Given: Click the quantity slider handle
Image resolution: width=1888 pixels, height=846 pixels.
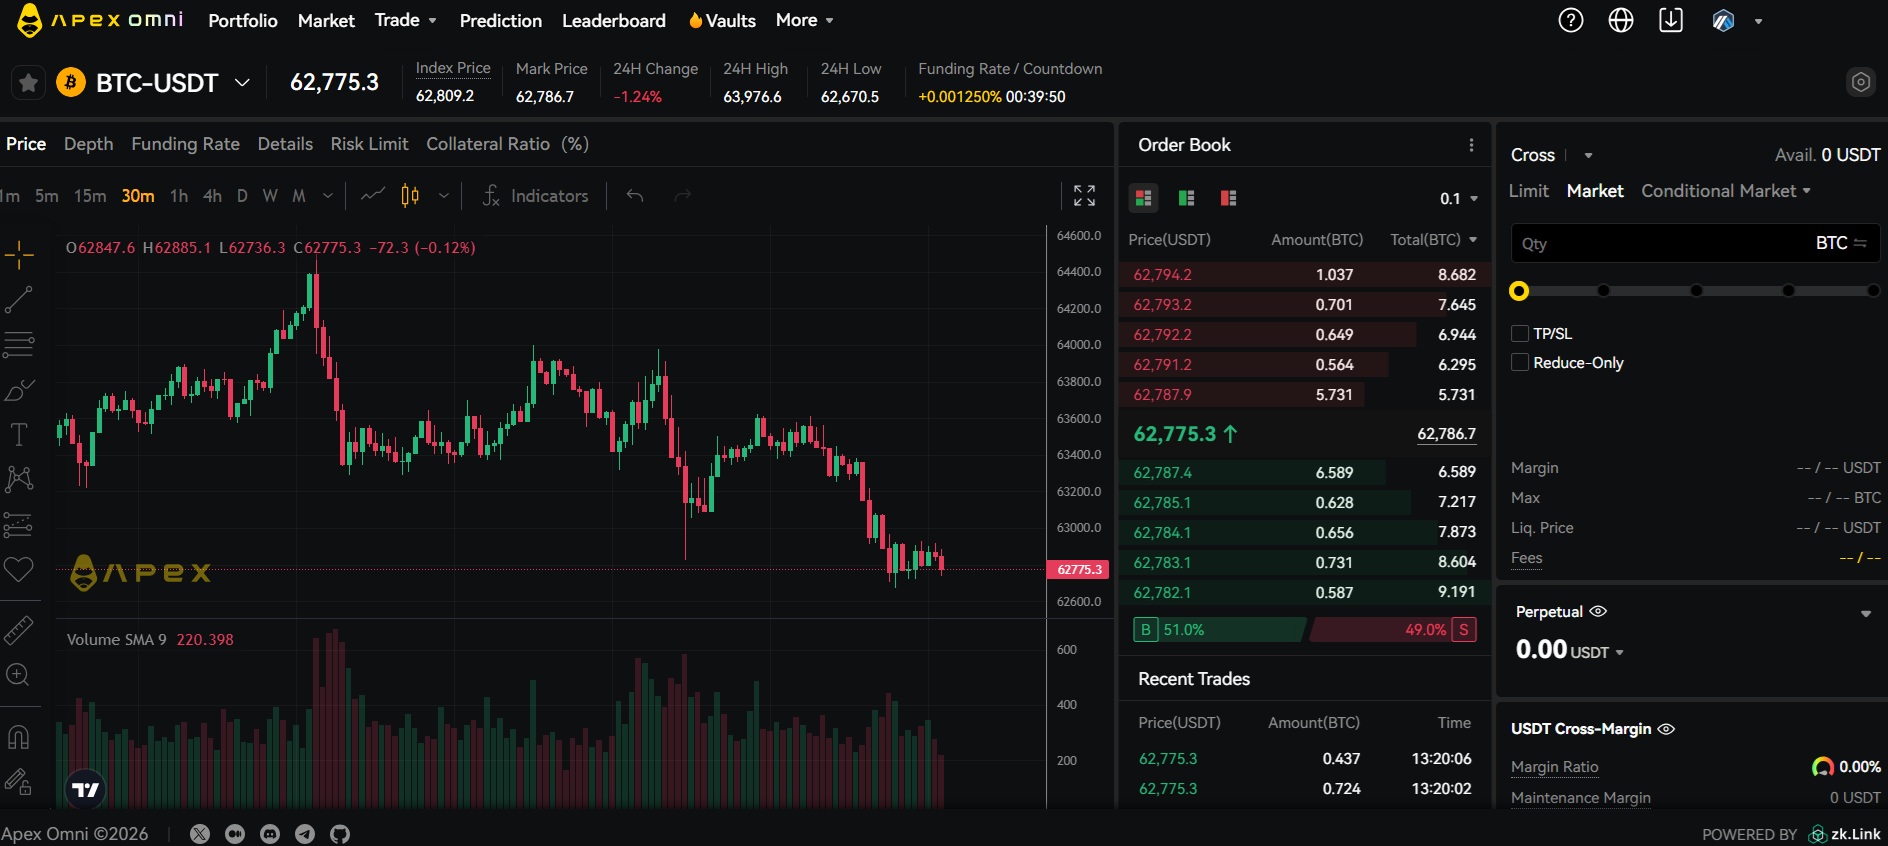Looking at the screenshot, I should [x=1519, y=291].
